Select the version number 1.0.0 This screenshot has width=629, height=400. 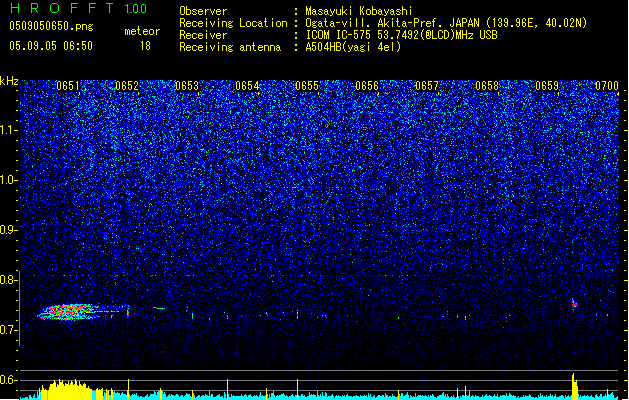click(135, 9)
